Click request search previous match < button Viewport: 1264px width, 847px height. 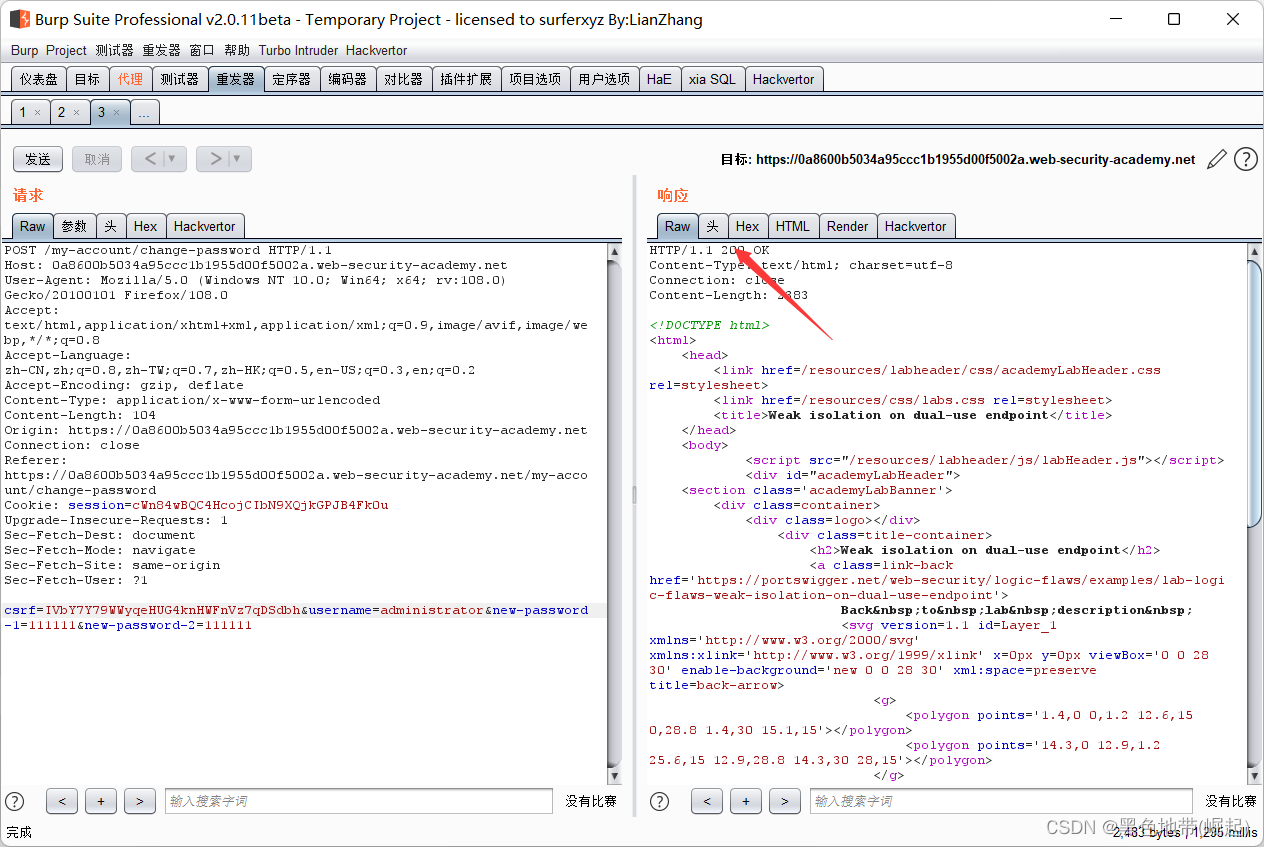pyautogui.click(x=62, y=801)
